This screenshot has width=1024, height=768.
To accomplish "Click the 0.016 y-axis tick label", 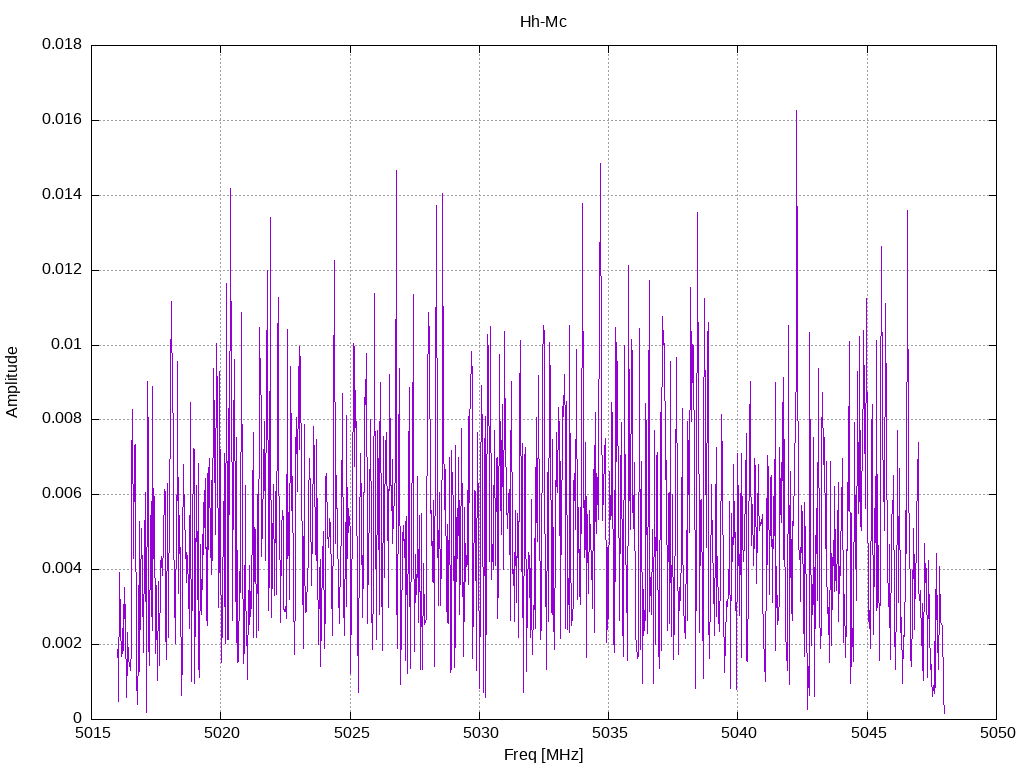I will 62,120.
